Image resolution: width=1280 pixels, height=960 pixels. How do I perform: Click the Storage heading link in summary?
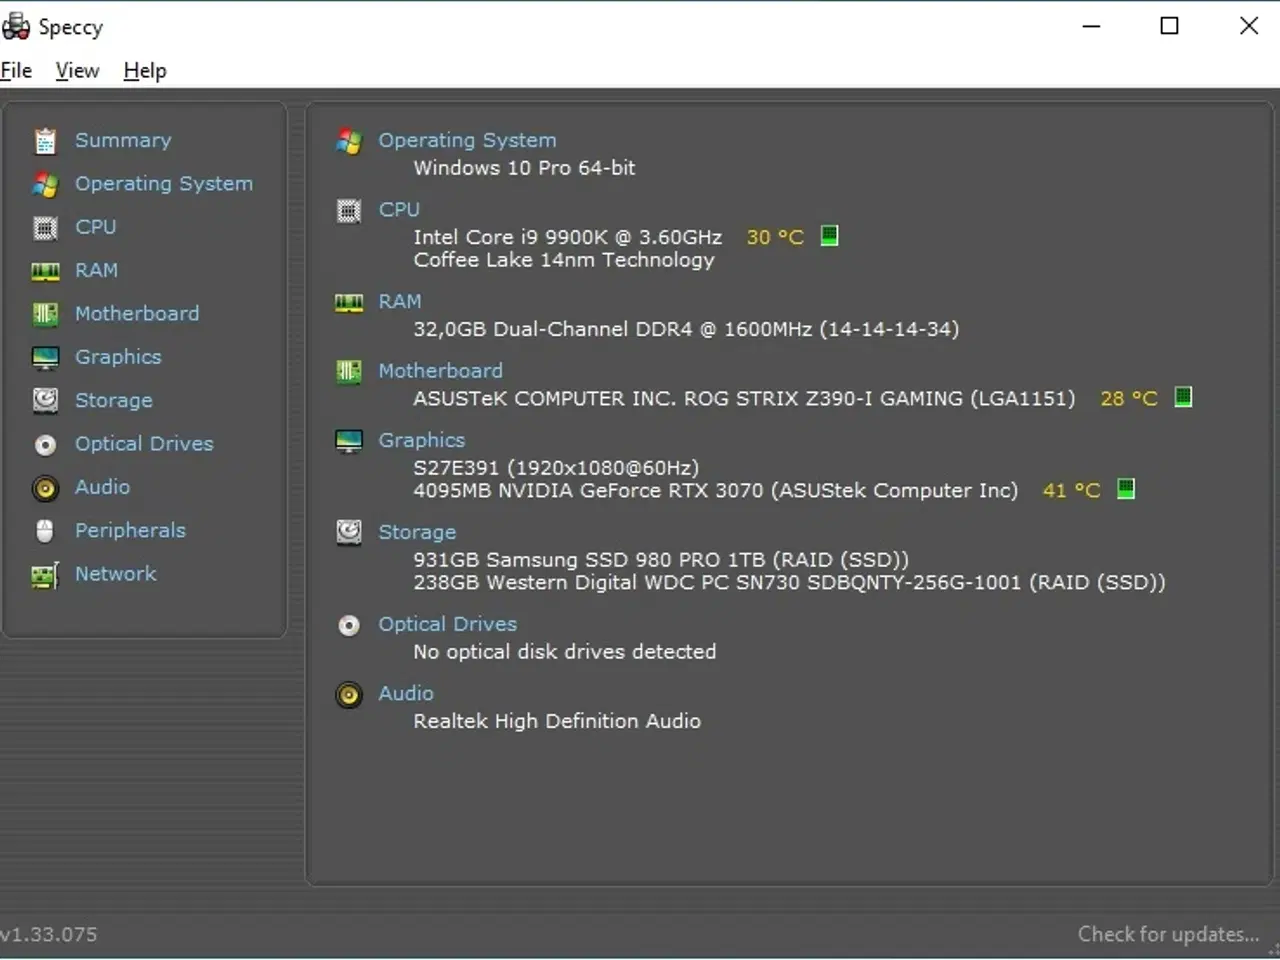pos(417,532)
